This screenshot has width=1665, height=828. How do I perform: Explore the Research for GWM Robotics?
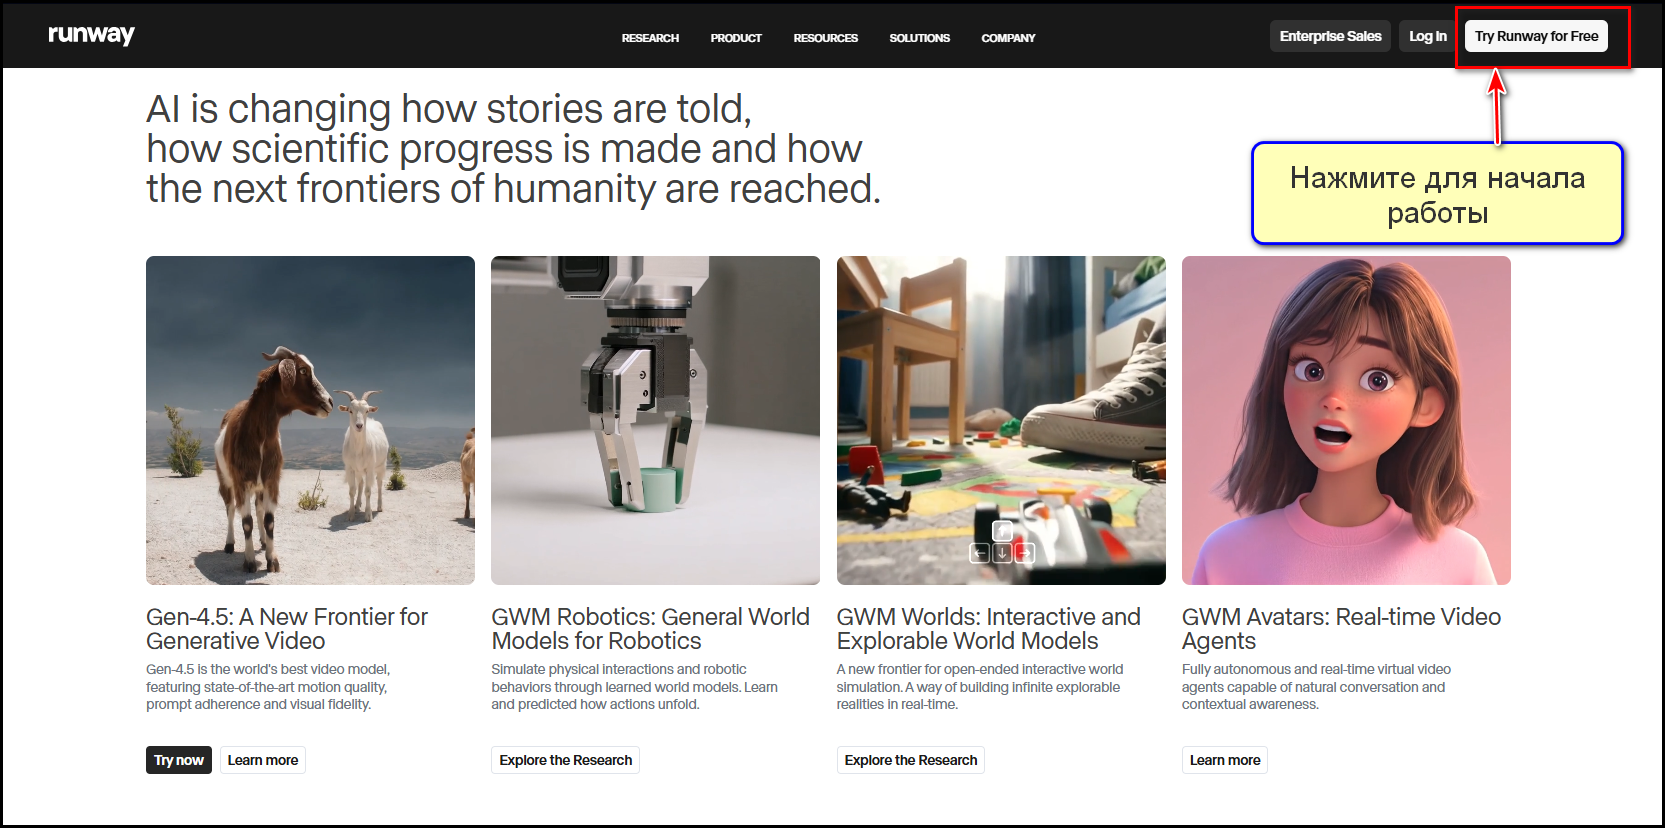click(x=565, y=760)
